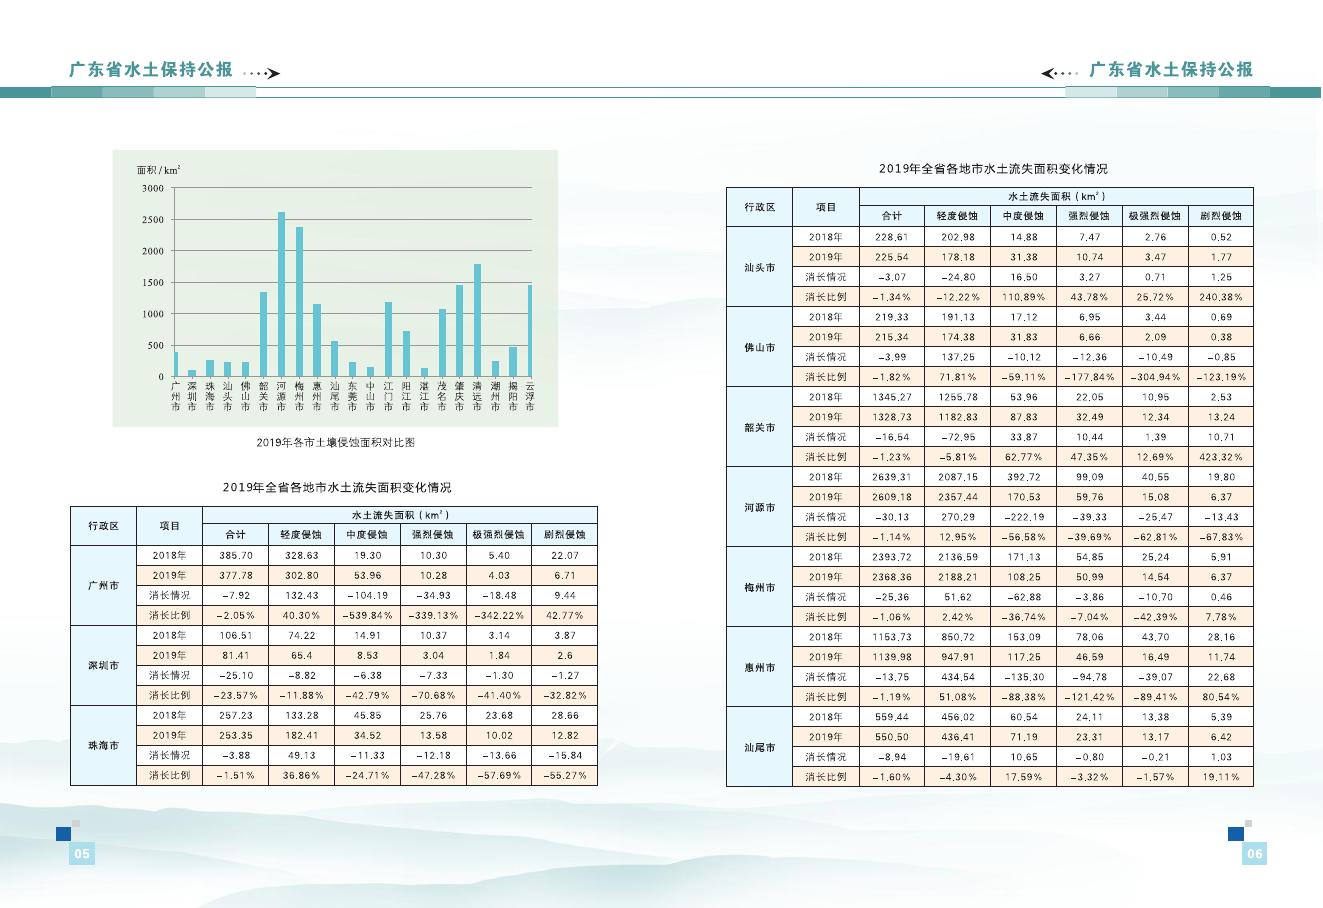This screenshot has width=1323, height=908.
Task: Click the table cell 377.78
Action: pyautogui.click(x=235, y=575)
